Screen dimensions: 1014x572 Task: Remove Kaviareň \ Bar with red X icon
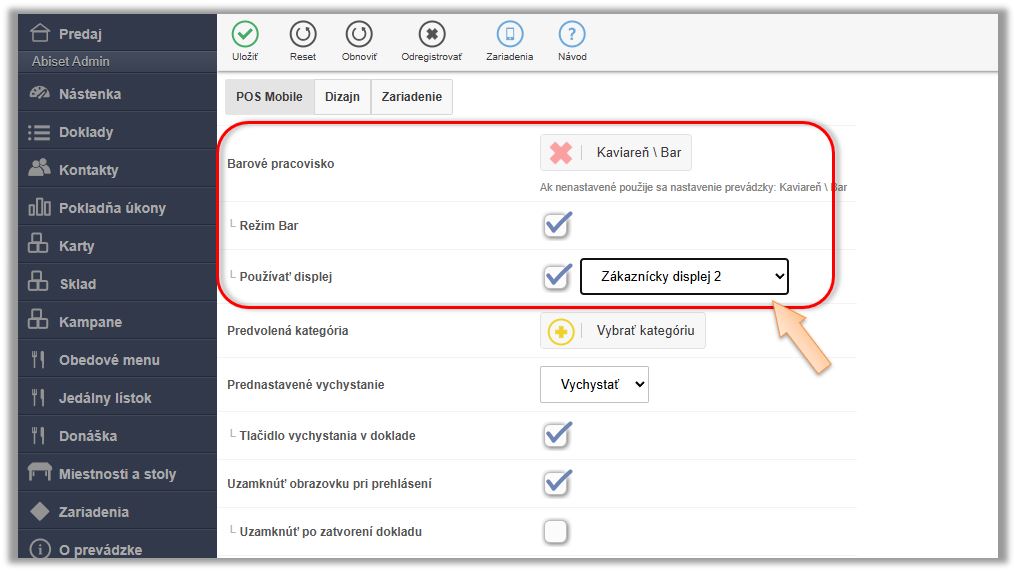[561, 153]
